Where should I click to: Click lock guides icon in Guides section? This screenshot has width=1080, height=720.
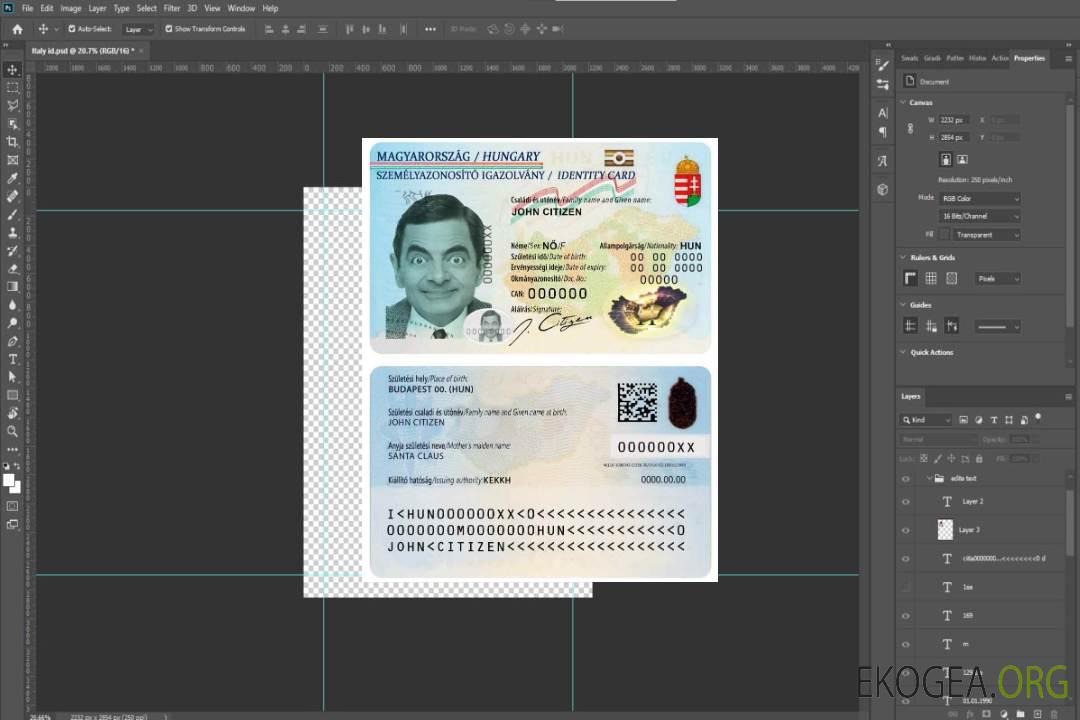931,326
